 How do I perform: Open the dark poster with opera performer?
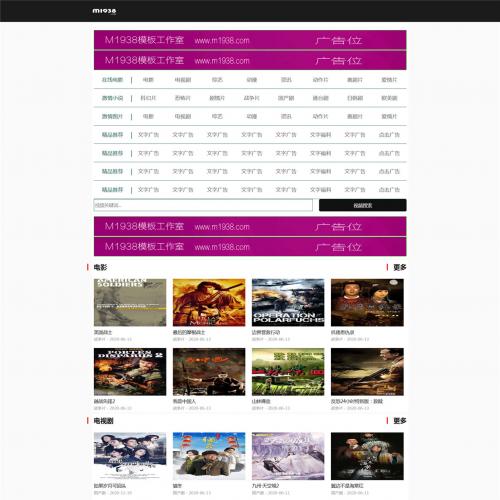tap(367, 456)
